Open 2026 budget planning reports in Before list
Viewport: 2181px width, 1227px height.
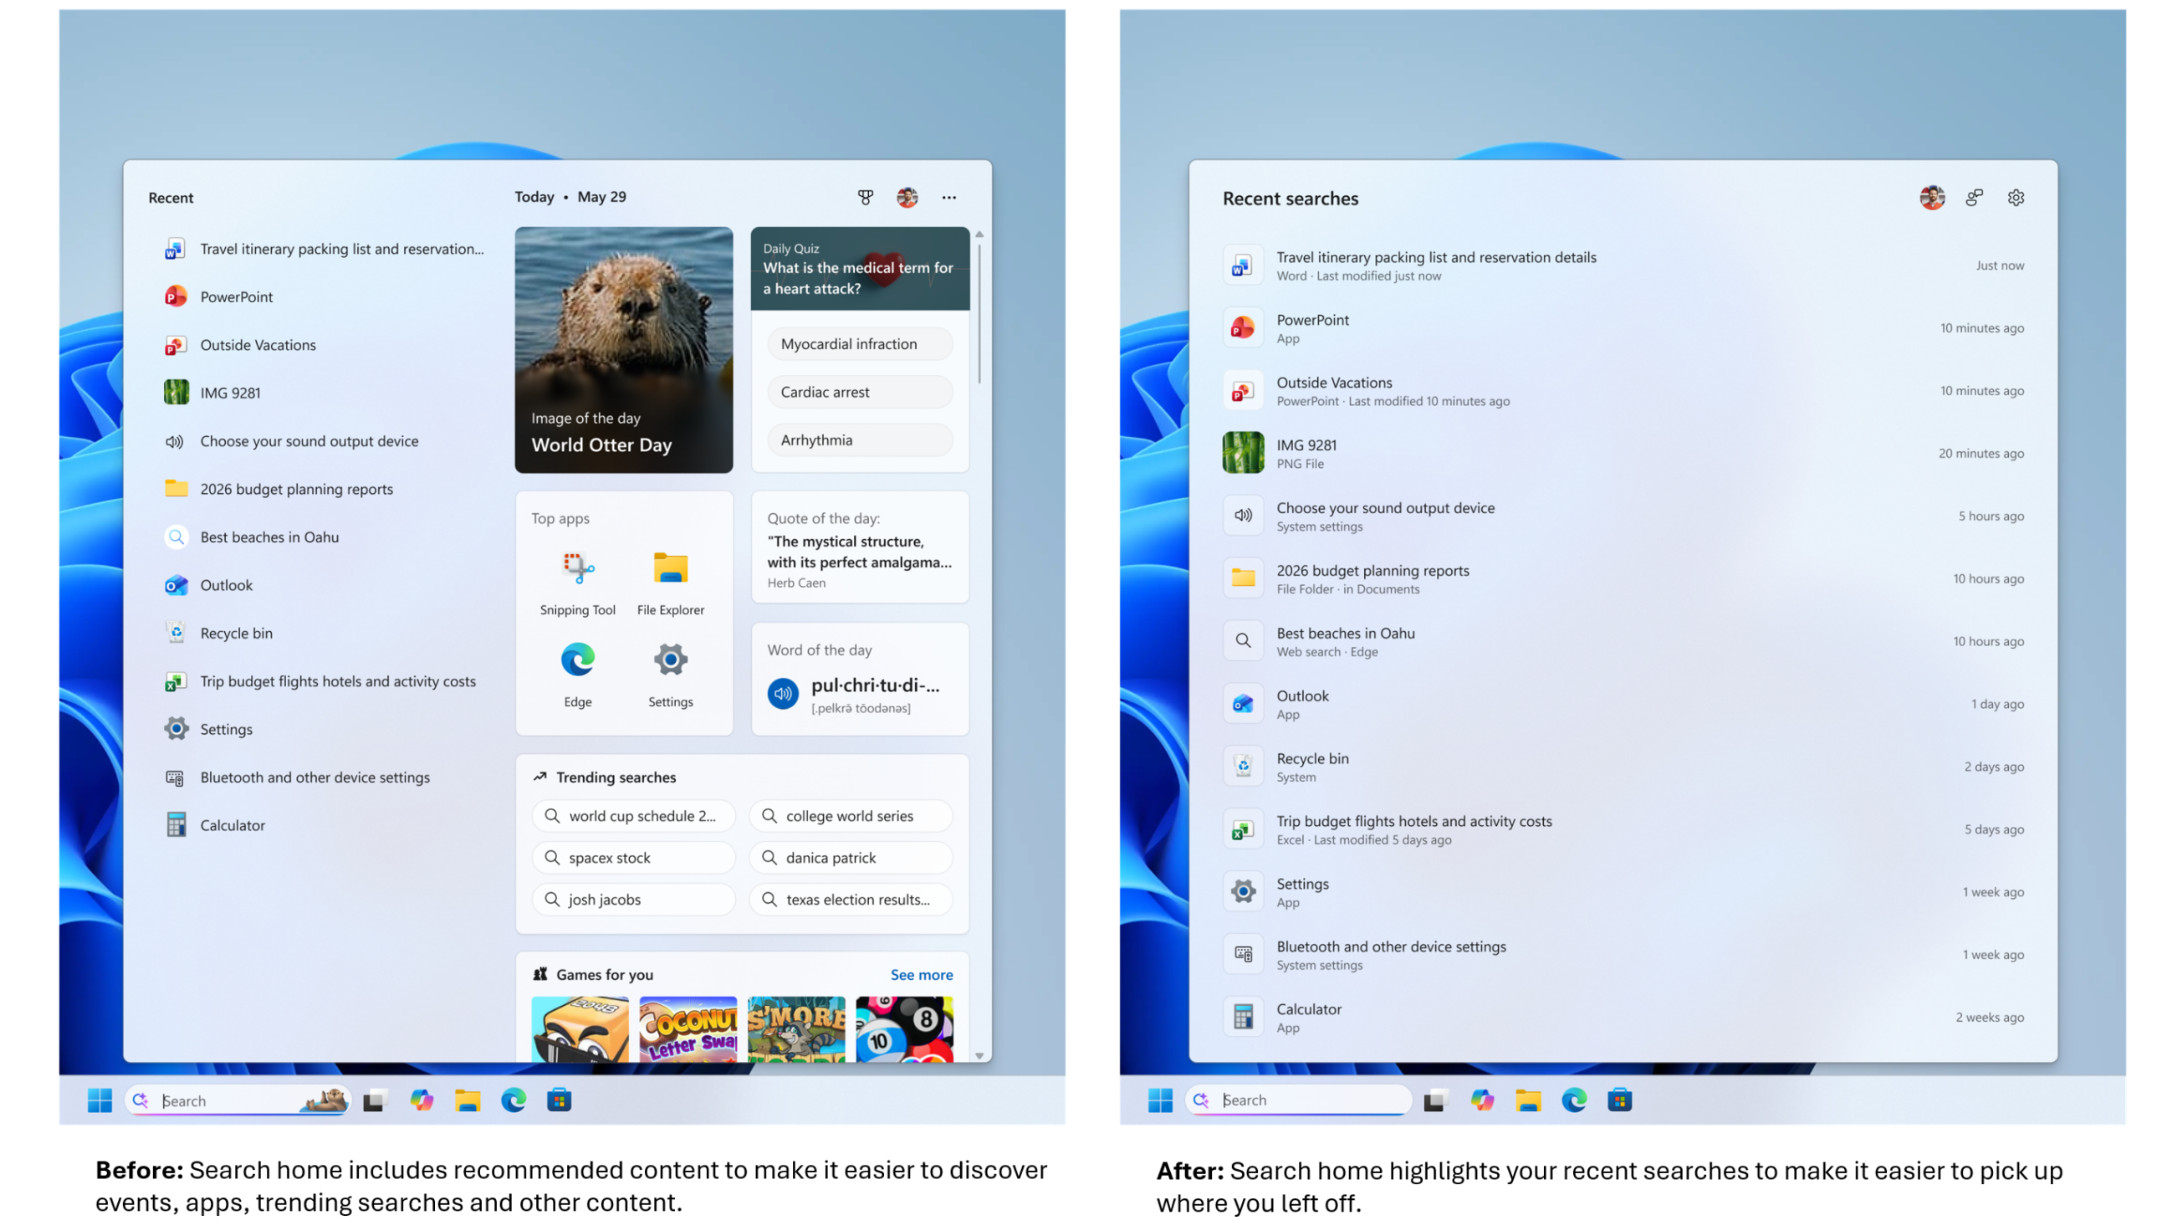[318, 489]
